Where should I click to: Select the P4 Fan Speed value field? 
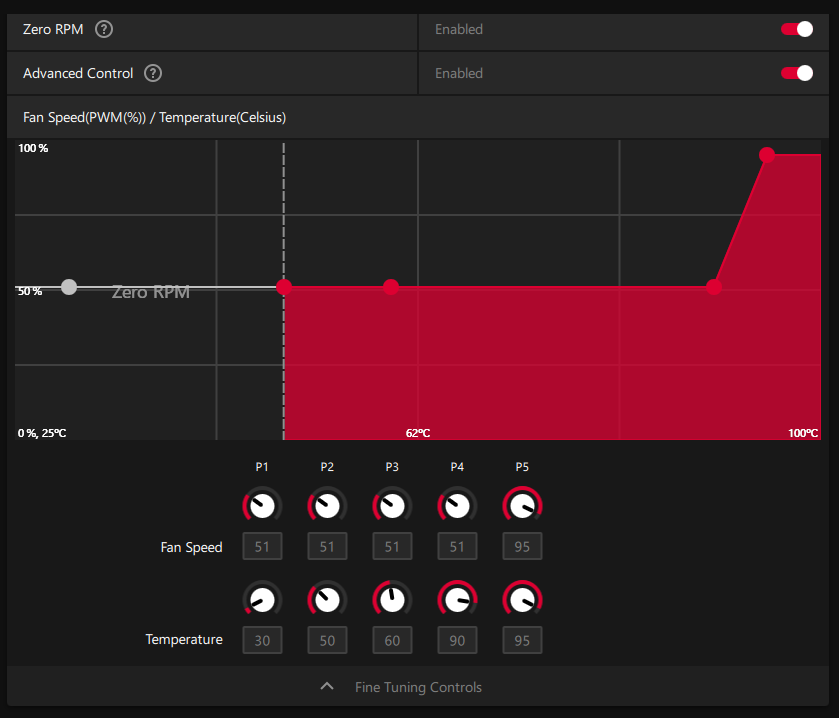point(457,546)
